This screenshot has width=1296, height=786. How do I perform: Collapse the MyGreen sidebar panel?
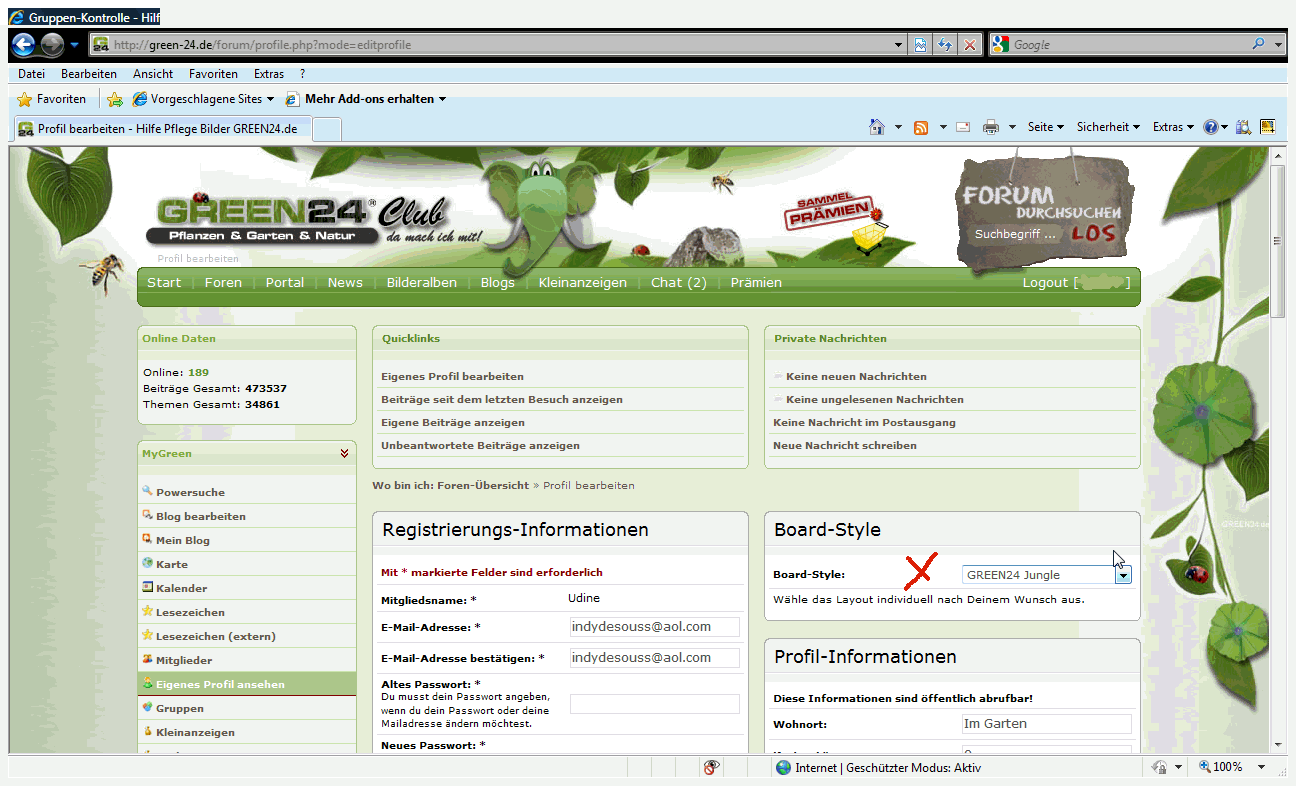click(x=344, y=453)
